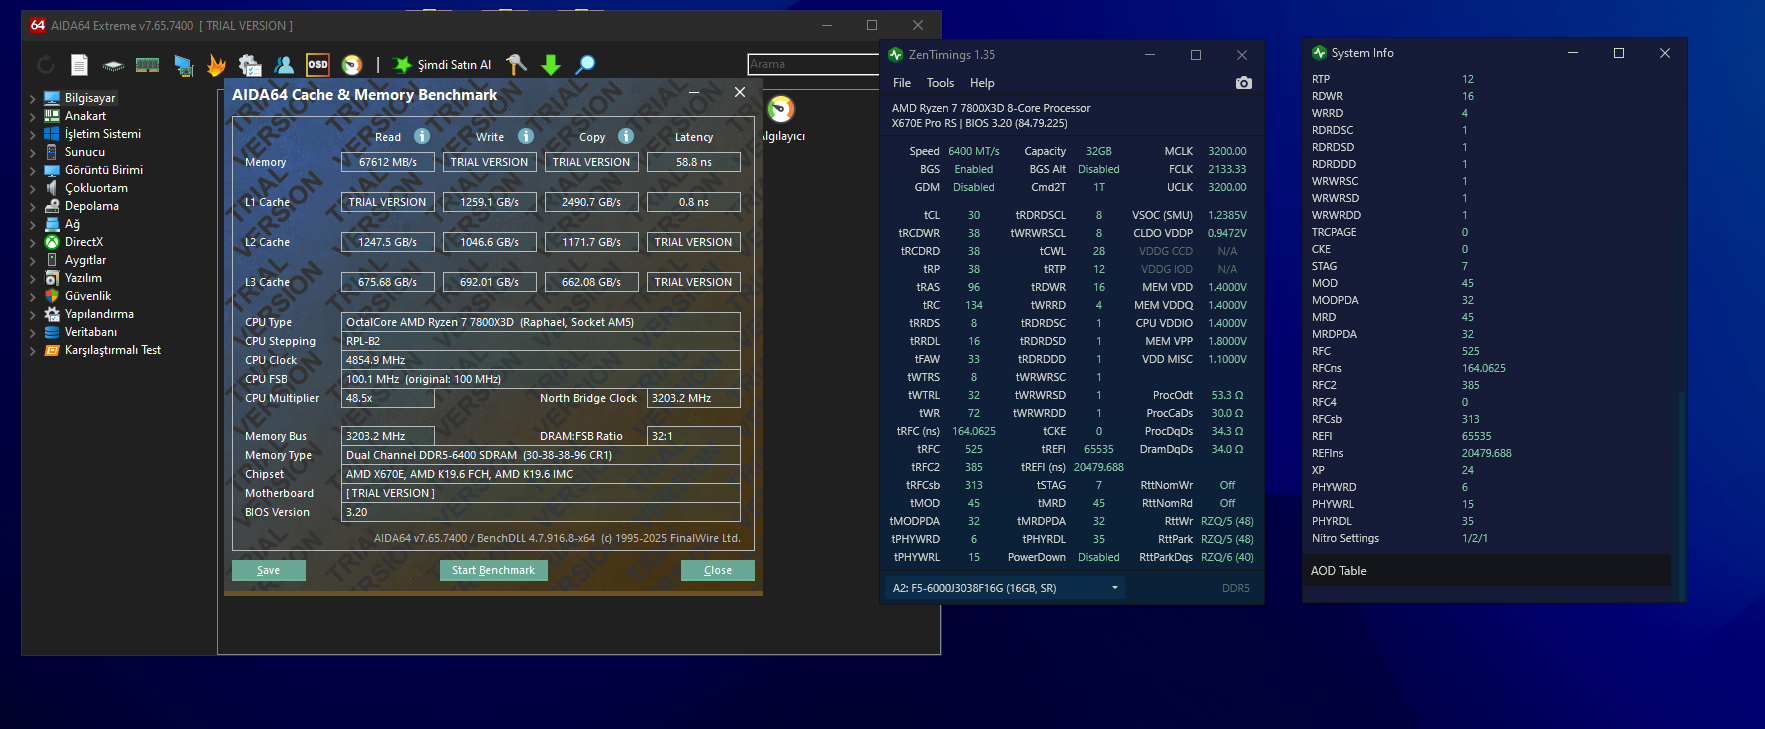Select the Ağ network tree item
This screenshot has width=1765, height=729.
72,224
